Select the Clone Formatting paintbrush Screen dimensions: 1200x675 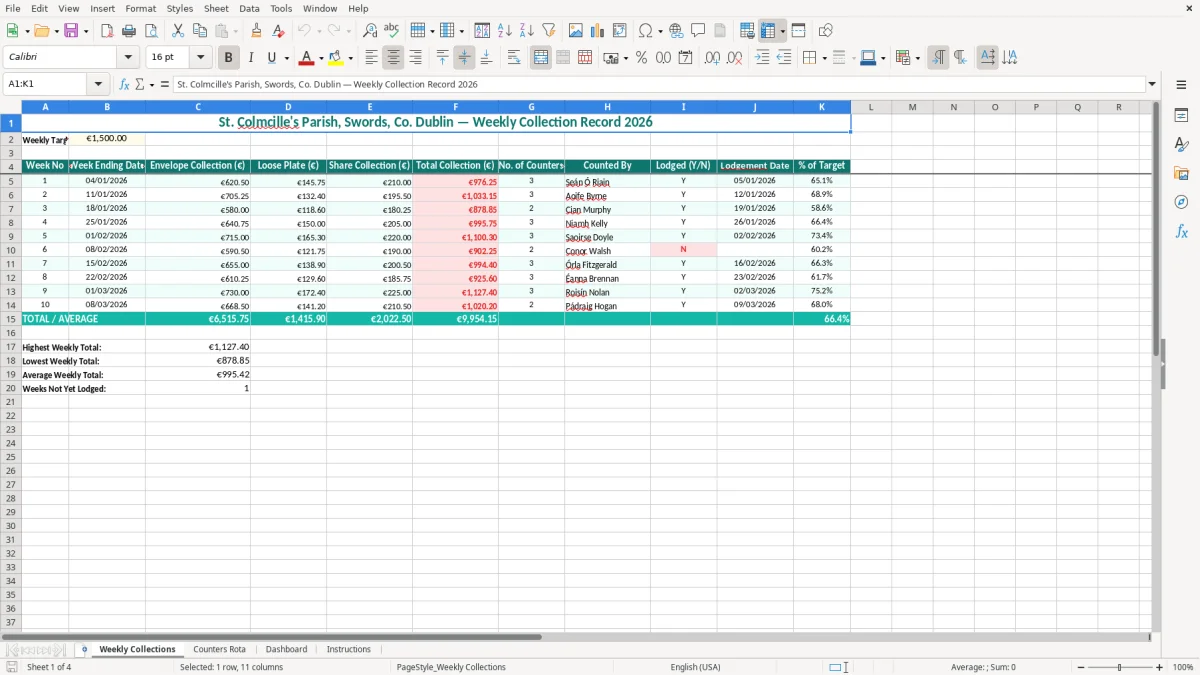[x=257, y=31]
